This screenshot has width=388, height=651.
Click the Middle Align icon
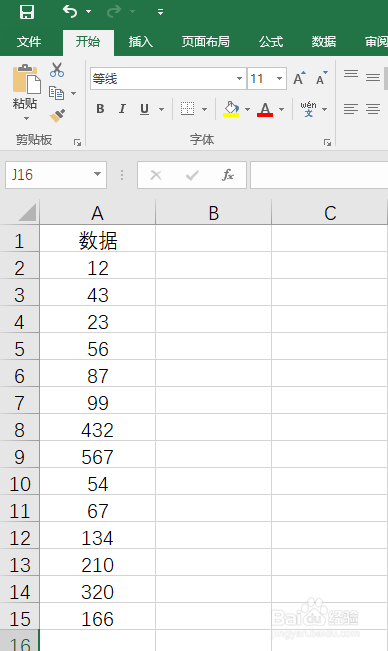point(373,77)
